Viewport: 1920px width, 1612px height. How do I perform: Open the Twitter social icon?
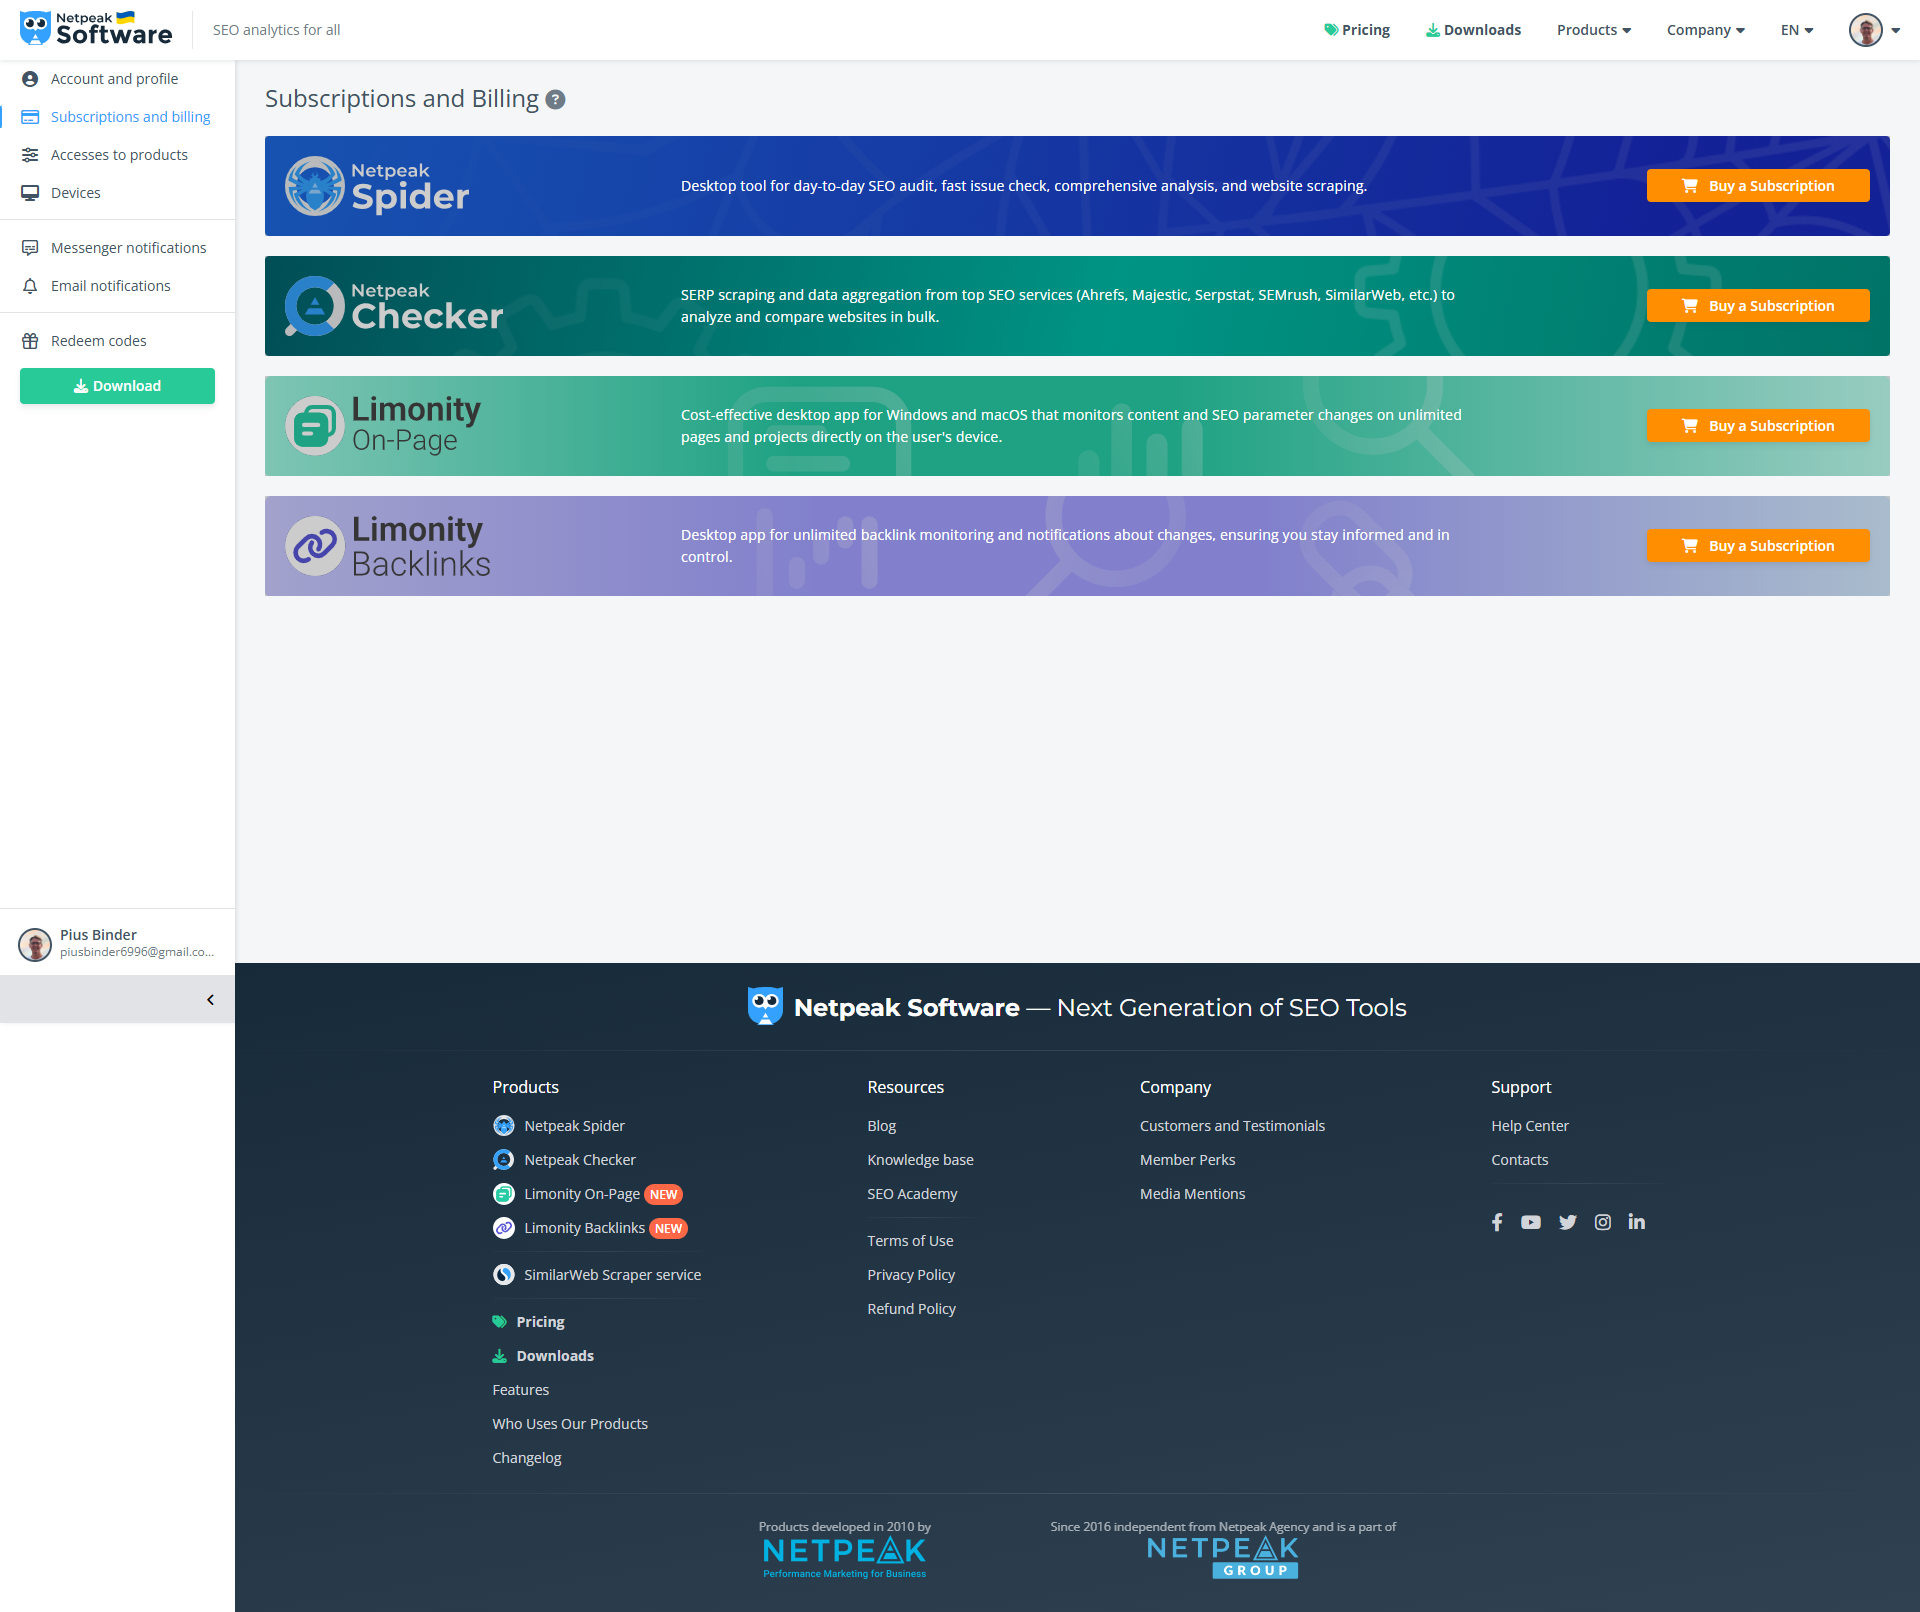(x=1567, y=1222)
